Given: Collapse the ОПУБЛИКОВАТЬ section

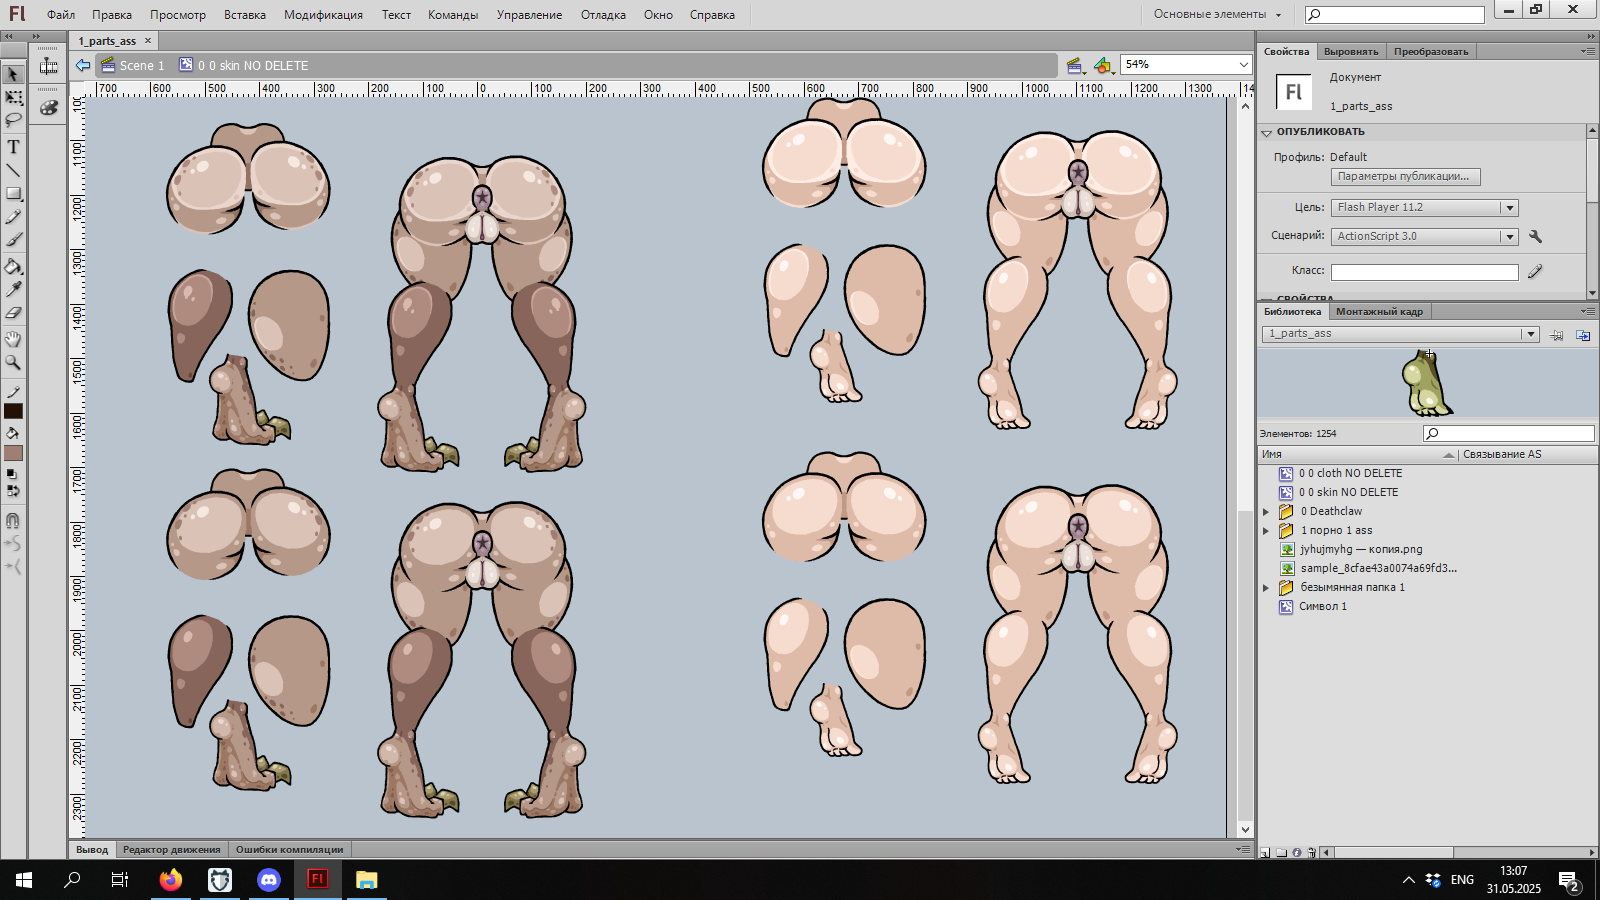Looking at the screenshot, I should pos(1267,132).
